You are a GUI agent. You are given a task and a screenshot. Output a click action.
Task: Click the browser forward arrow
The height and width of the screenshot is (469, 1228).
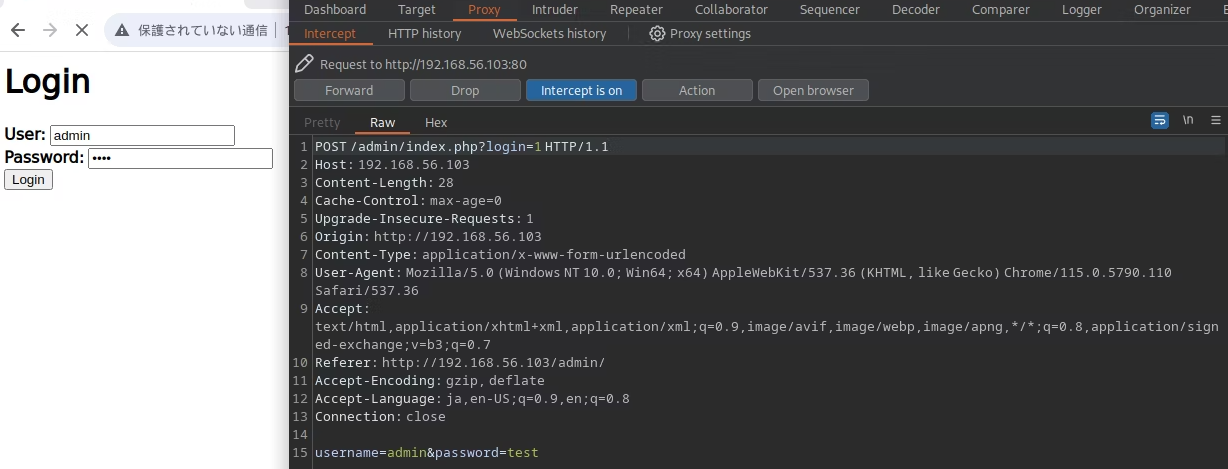(x=50, y=30)
